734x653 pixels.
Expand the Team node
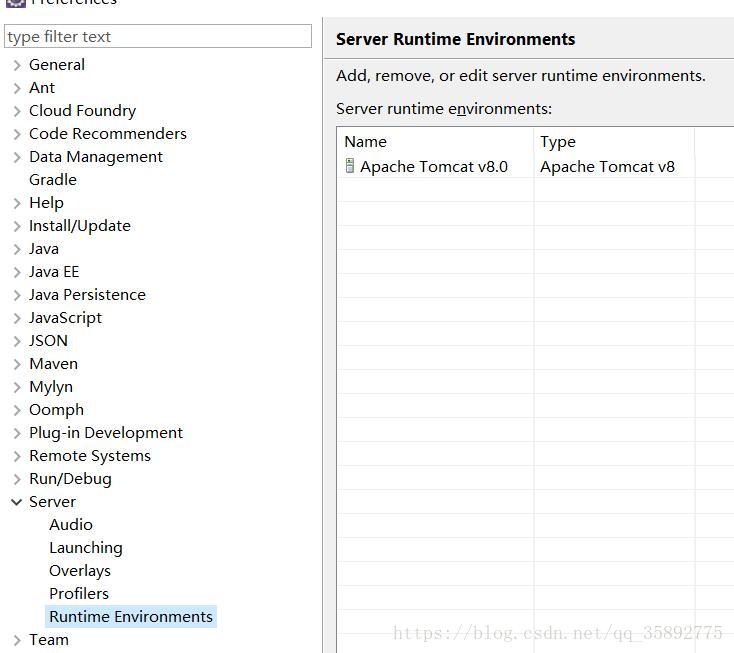[x=17, y=640]
